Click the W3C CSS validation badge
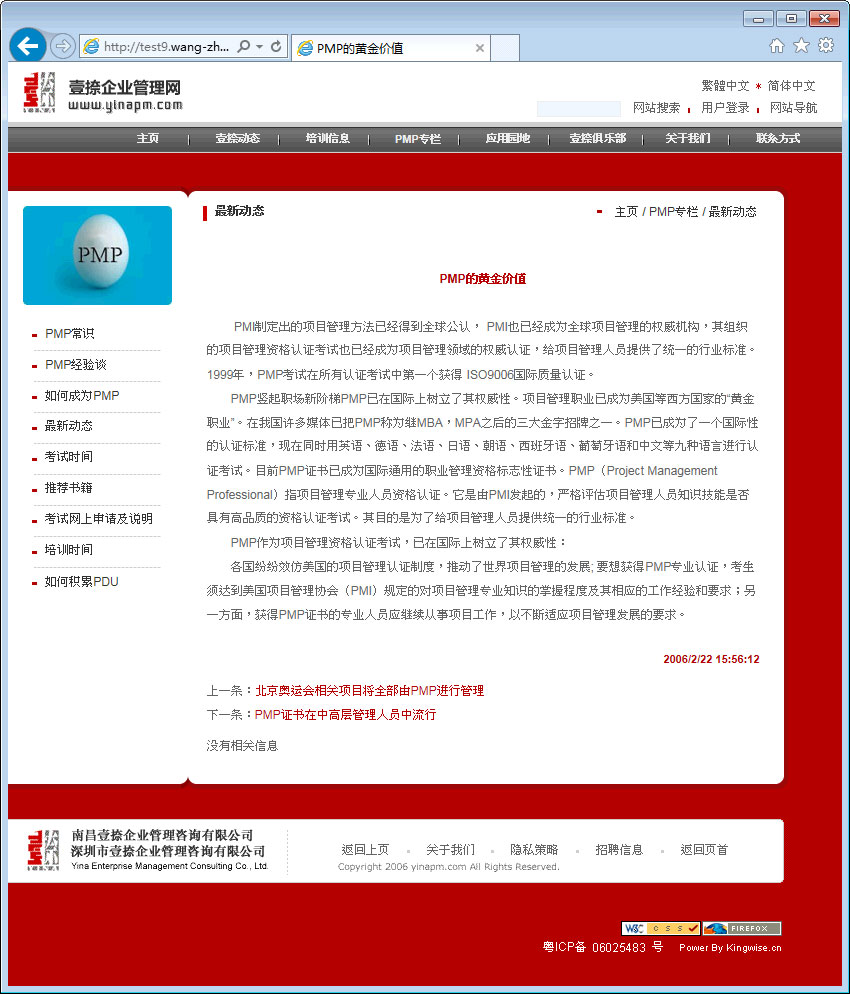Image resolution: width=850 pixels, height=994 pixels. coord(660,929)
